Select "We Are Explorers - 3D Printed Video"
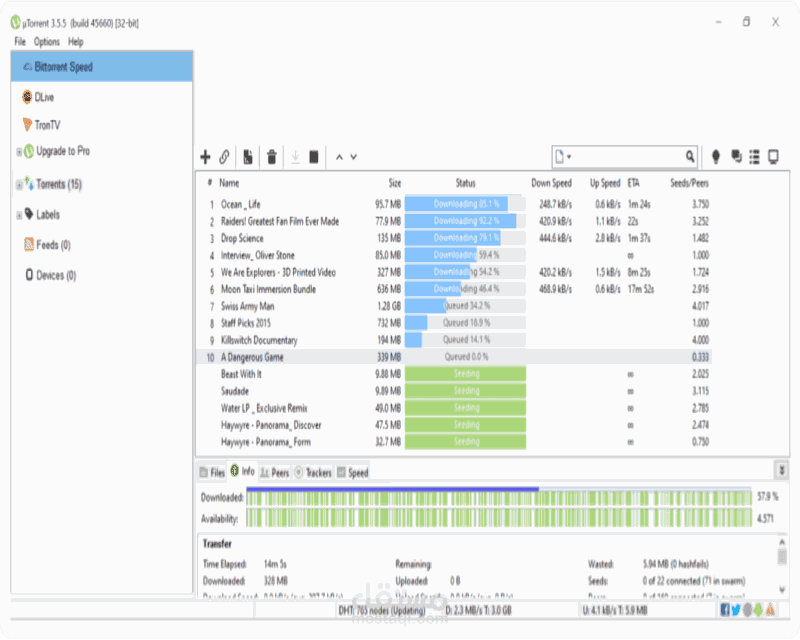Viewport: 800px width, 640px height. [x=454, y=272]
